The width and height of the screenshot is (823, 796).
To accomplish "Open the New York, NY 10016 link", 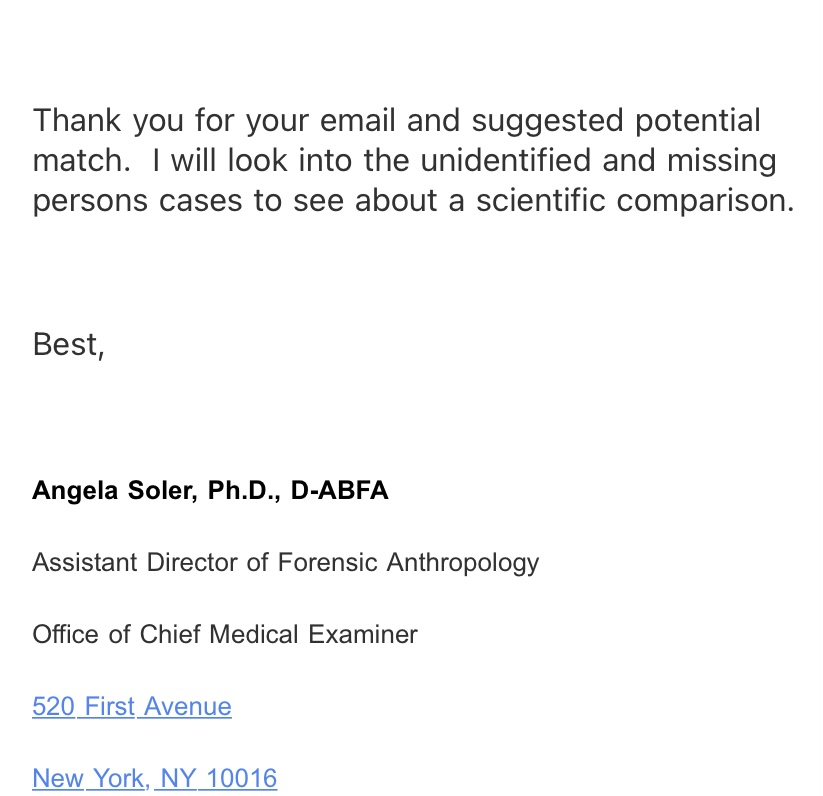I will pos(154,778).
